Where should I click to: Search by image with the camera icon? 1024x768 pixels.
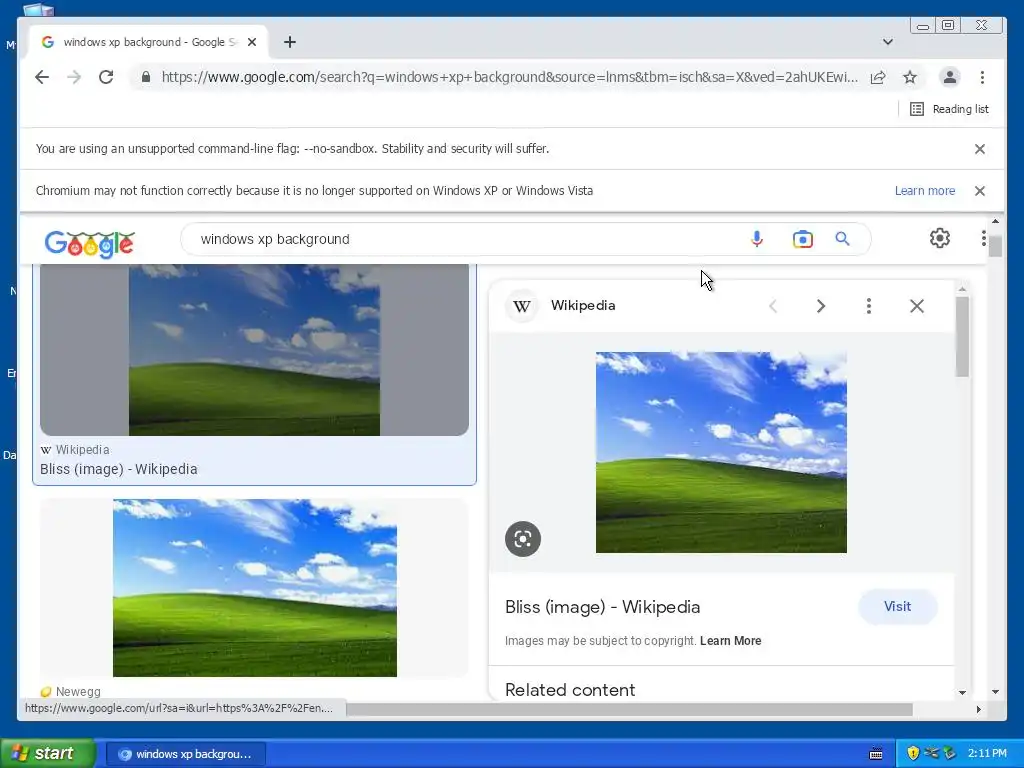803,239
